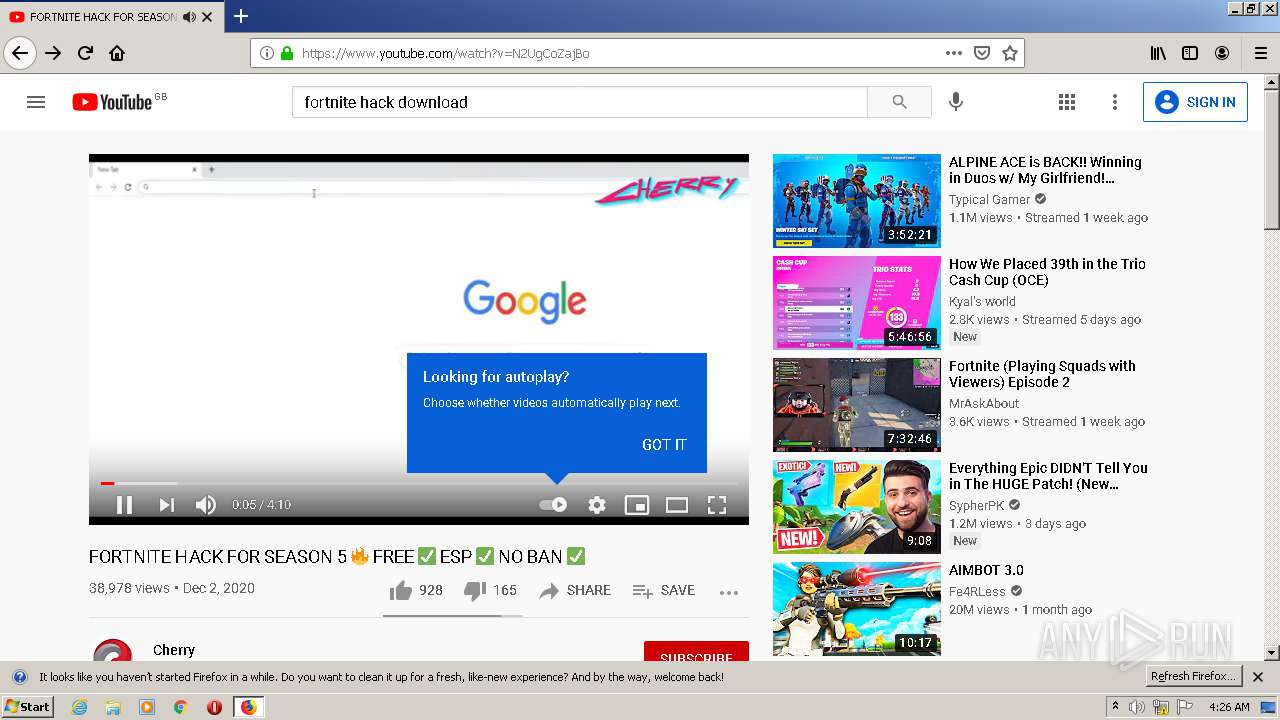Dislike the video
Viewport: 1280px width, 720px height.
pos(490,590)
